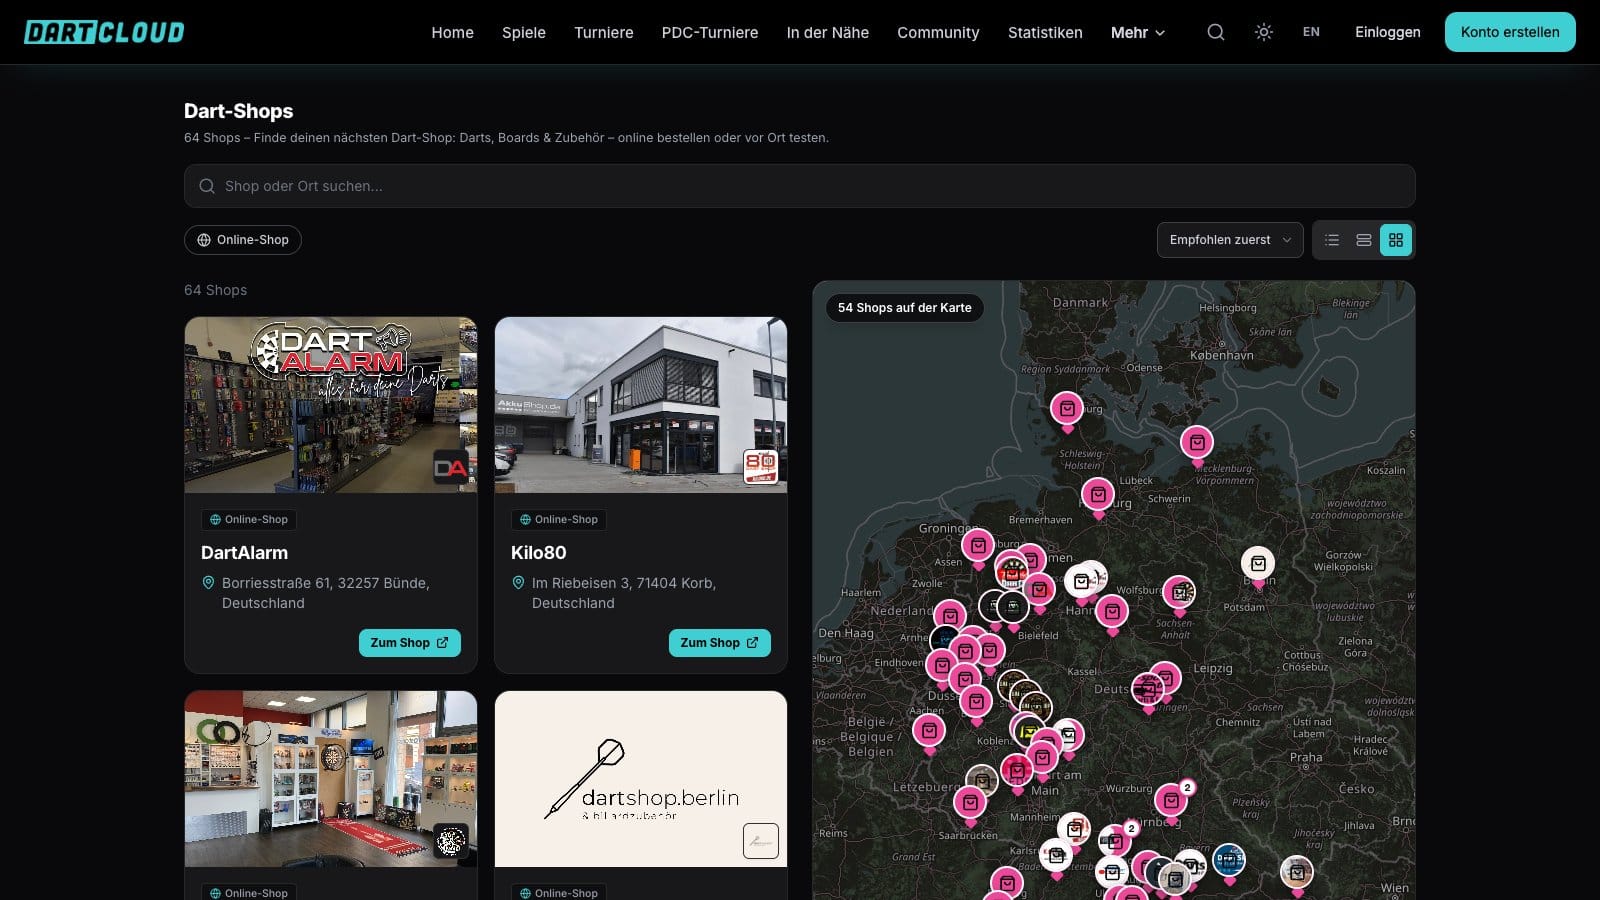The width and height of the screenshot is (1600, 900).
Task: Click Online-Shop tag on DartAlarm card
Action: click(249, 519)
